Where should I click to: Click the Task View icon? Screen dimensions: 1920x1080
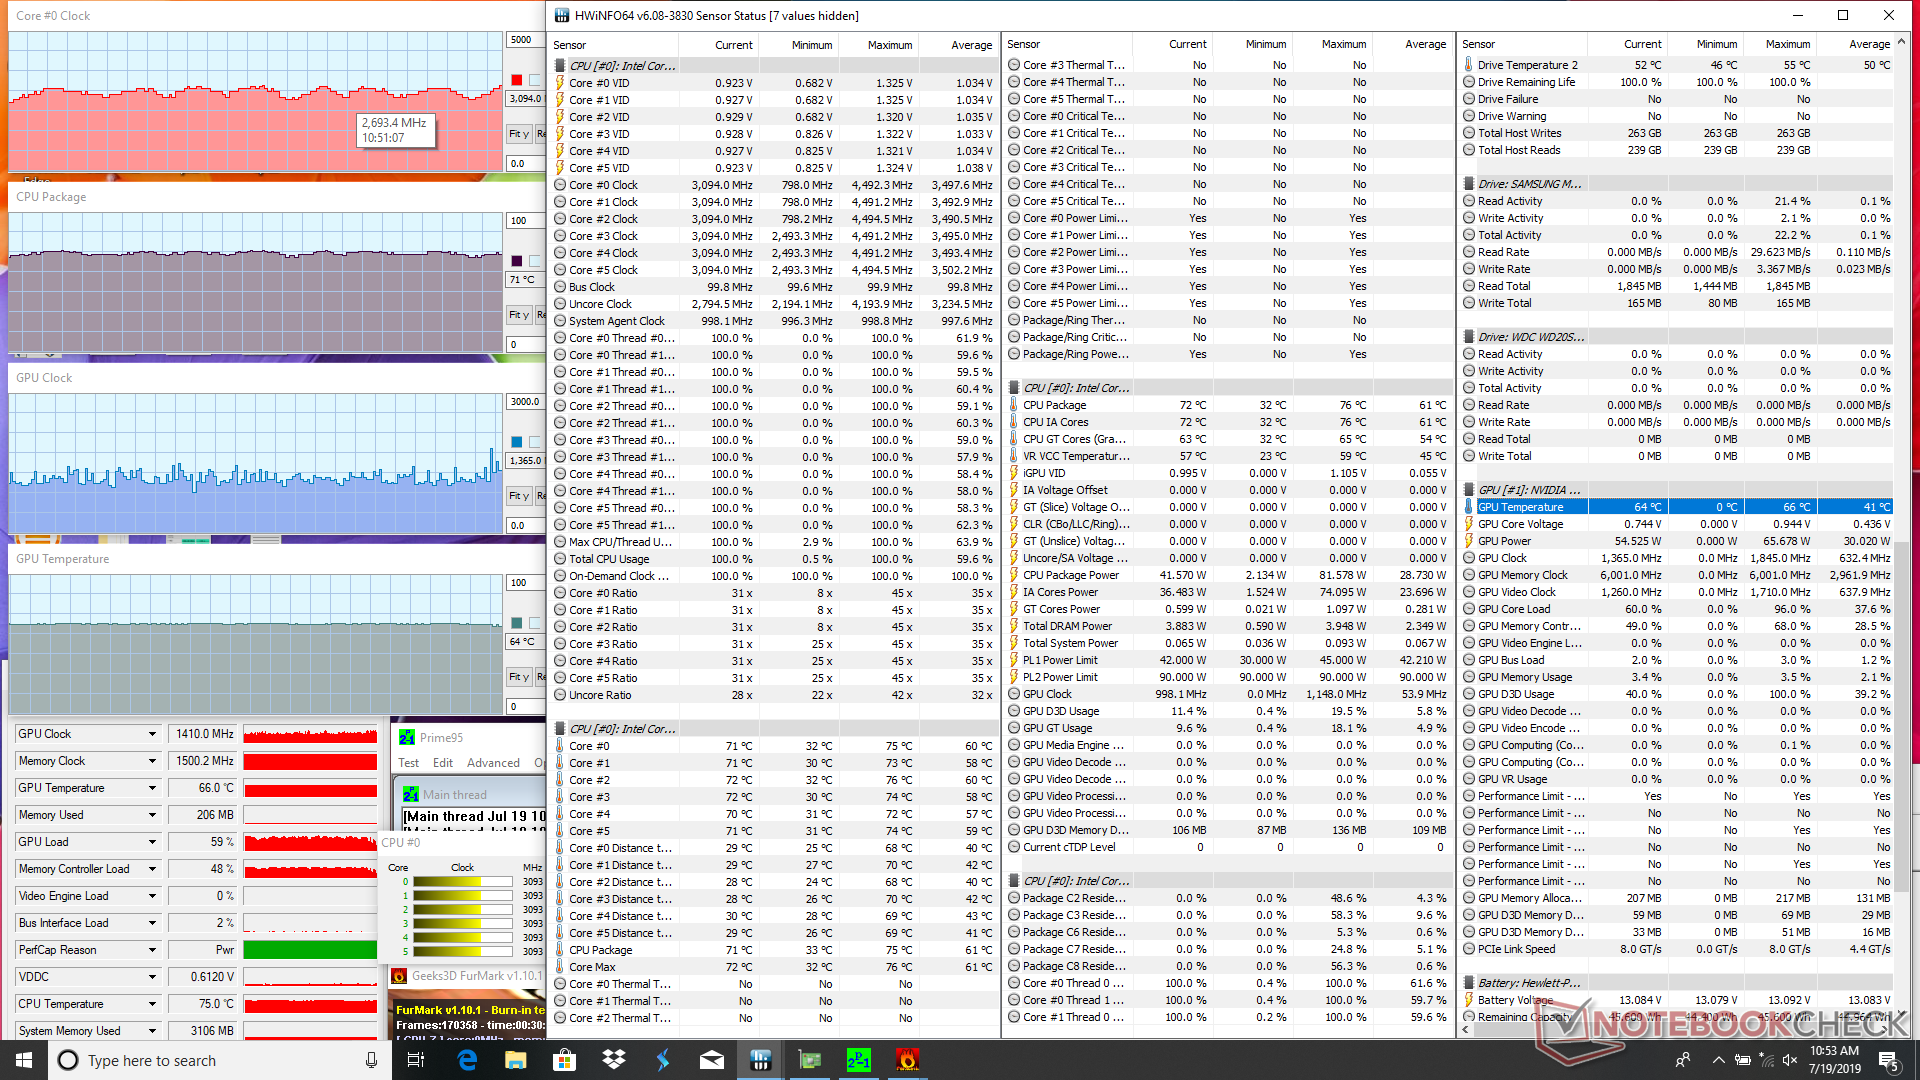[417, 1060]
